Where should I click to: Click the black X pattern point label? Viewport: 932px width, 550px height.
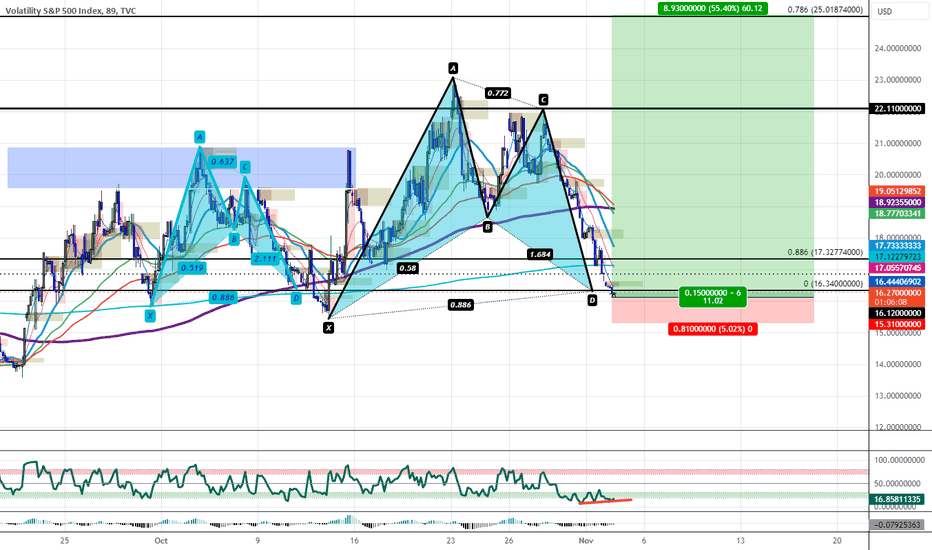tap(328, 327)
